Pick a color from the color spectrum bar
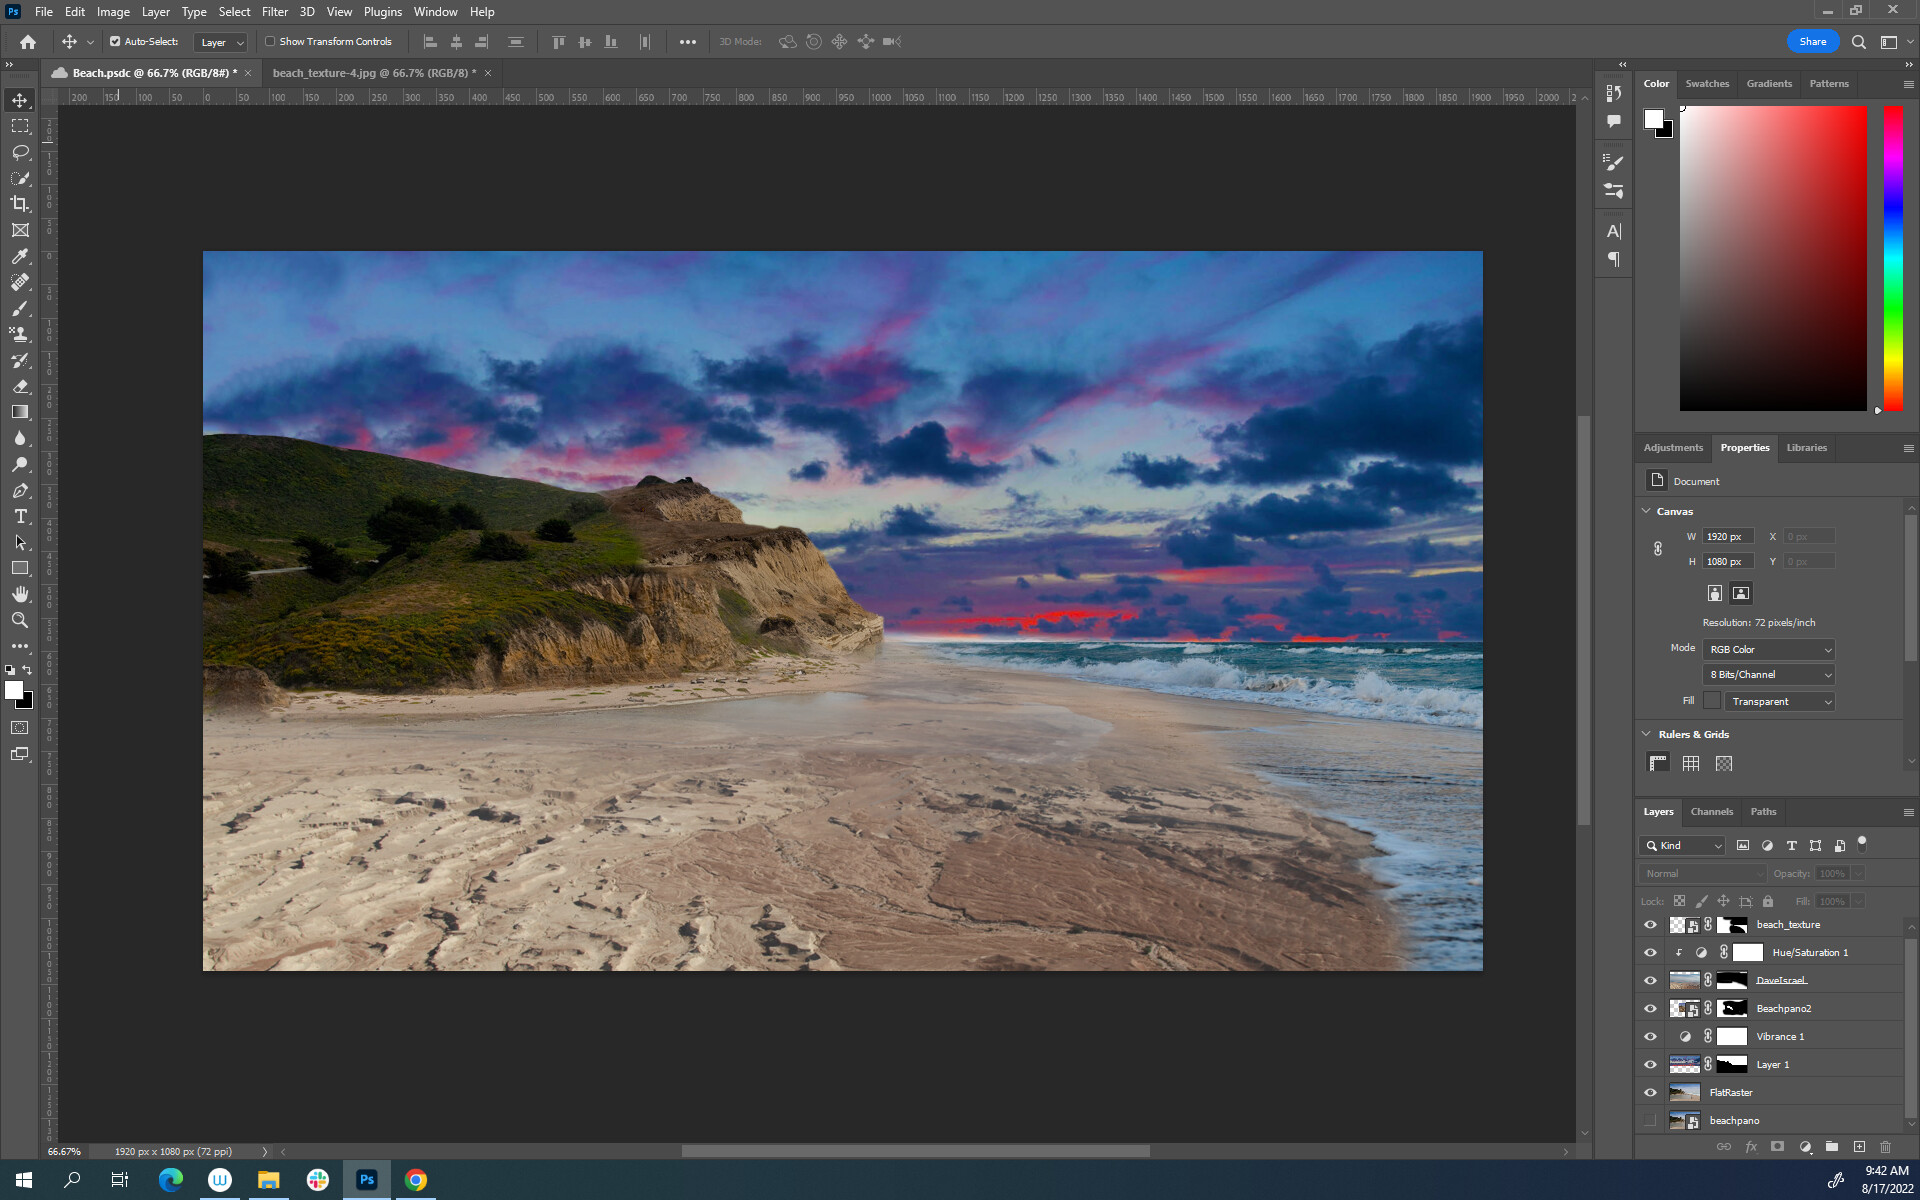 click(x=1892, y=250)
